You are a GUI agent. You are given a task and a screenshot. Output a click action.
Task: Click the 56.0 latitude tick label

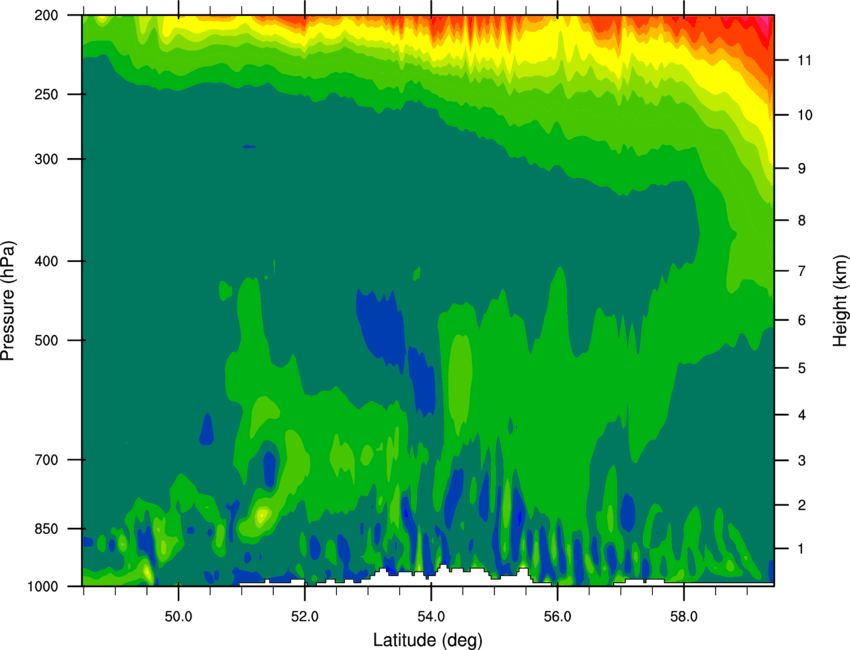coord(557,617)
